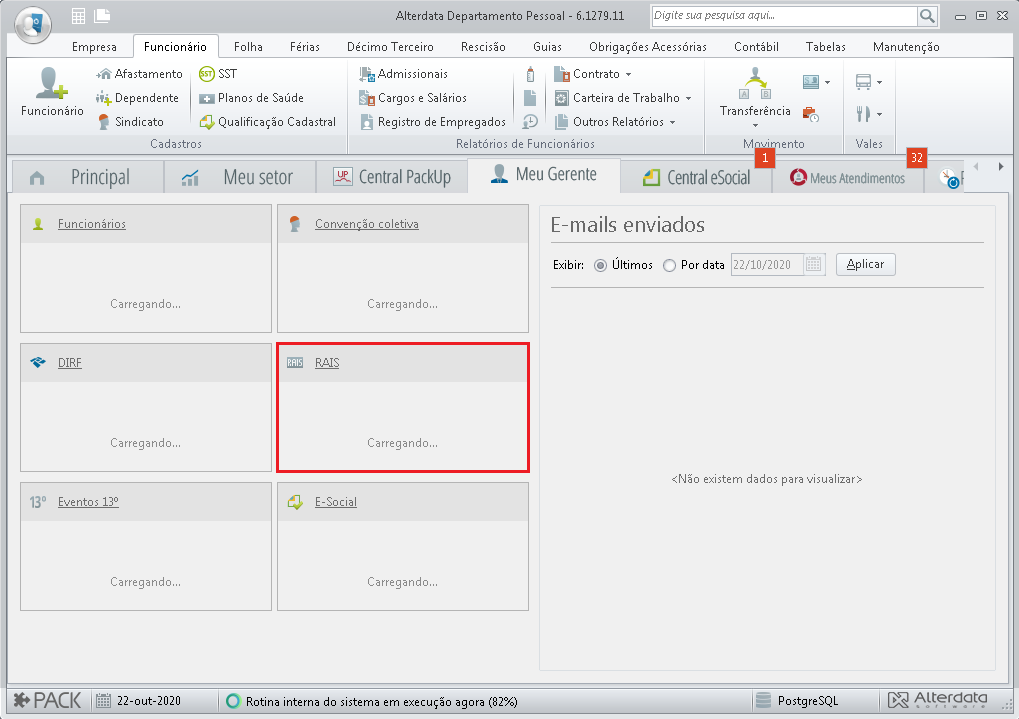Image resolution: width=1019 pixels, height=719 pixels.
Task: Select the Por data radio button
Action: coord(669,265)
